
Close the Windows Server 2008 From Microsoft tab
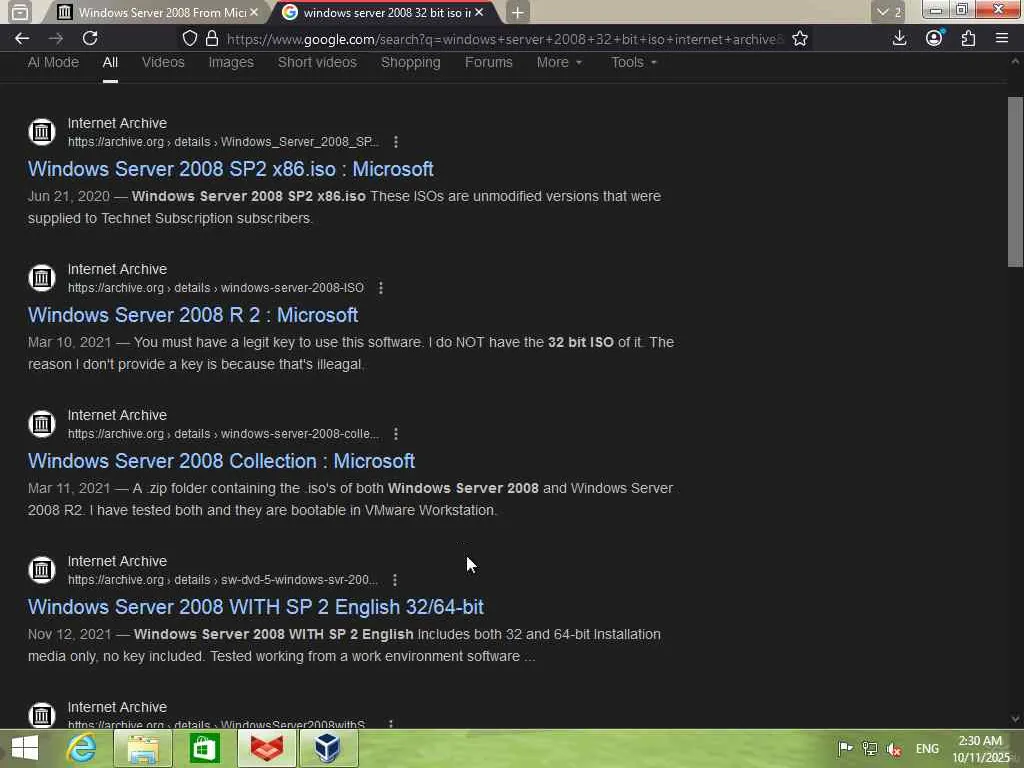(254, 12)
